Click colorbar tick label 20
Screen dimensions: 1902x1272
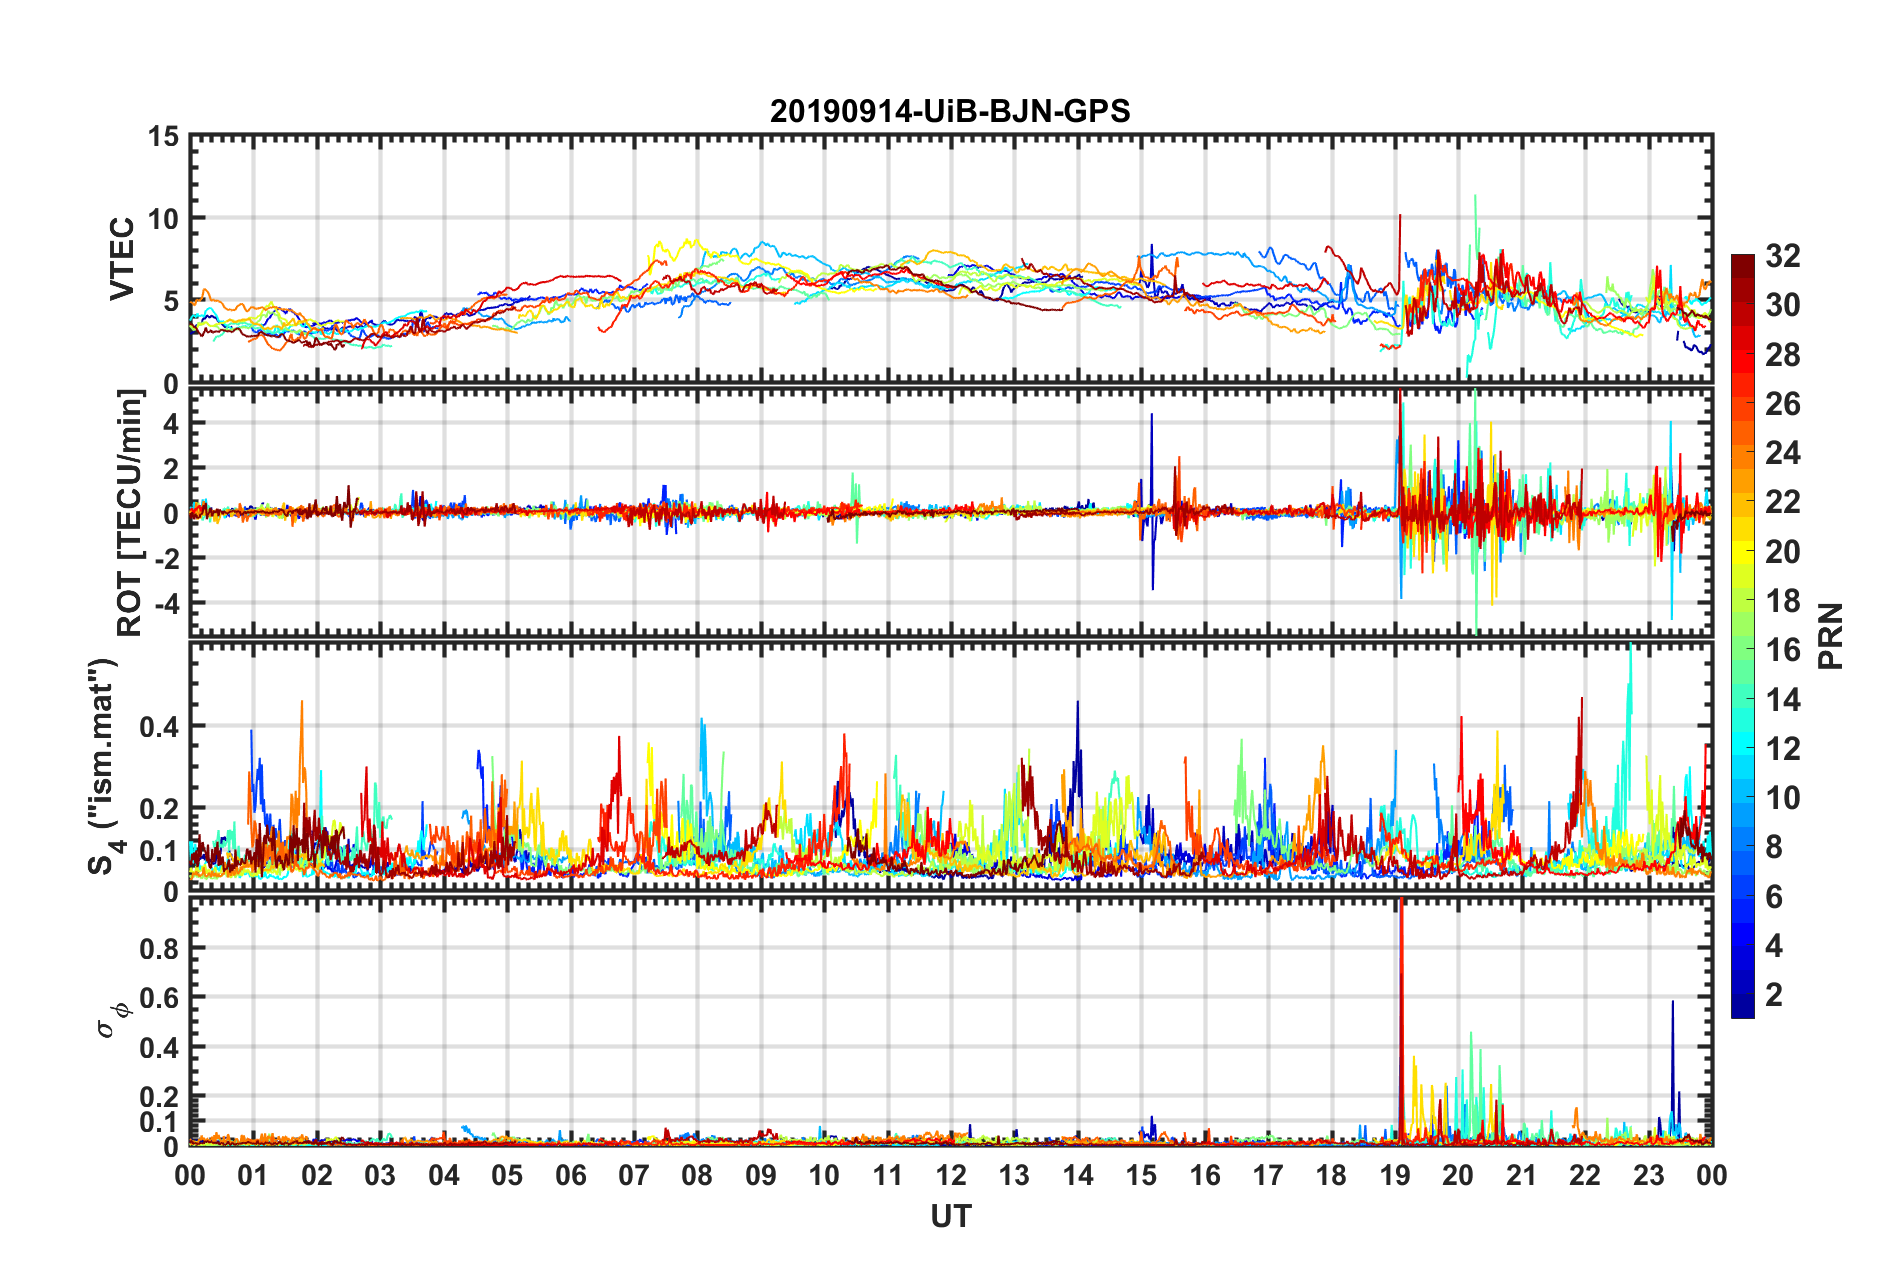coord(1782,552)
